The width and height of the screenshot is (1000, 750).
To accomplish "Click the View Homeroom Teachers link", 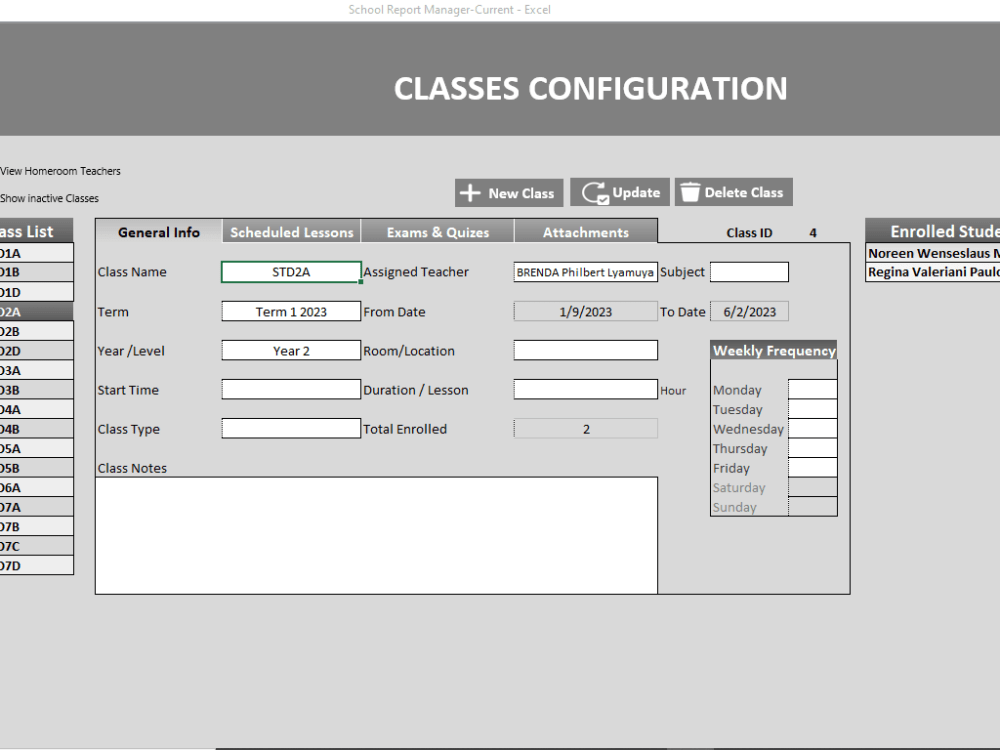I will [60, 171].
